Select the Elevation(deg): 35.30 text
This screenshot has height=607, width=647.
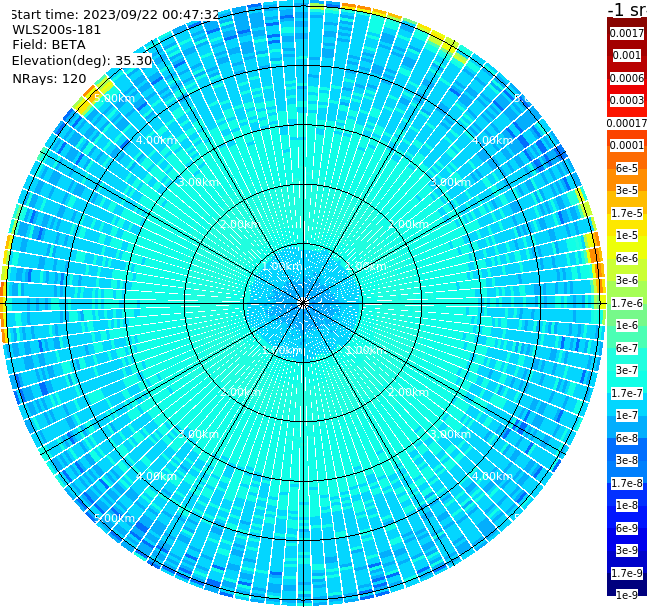point(82,61)
